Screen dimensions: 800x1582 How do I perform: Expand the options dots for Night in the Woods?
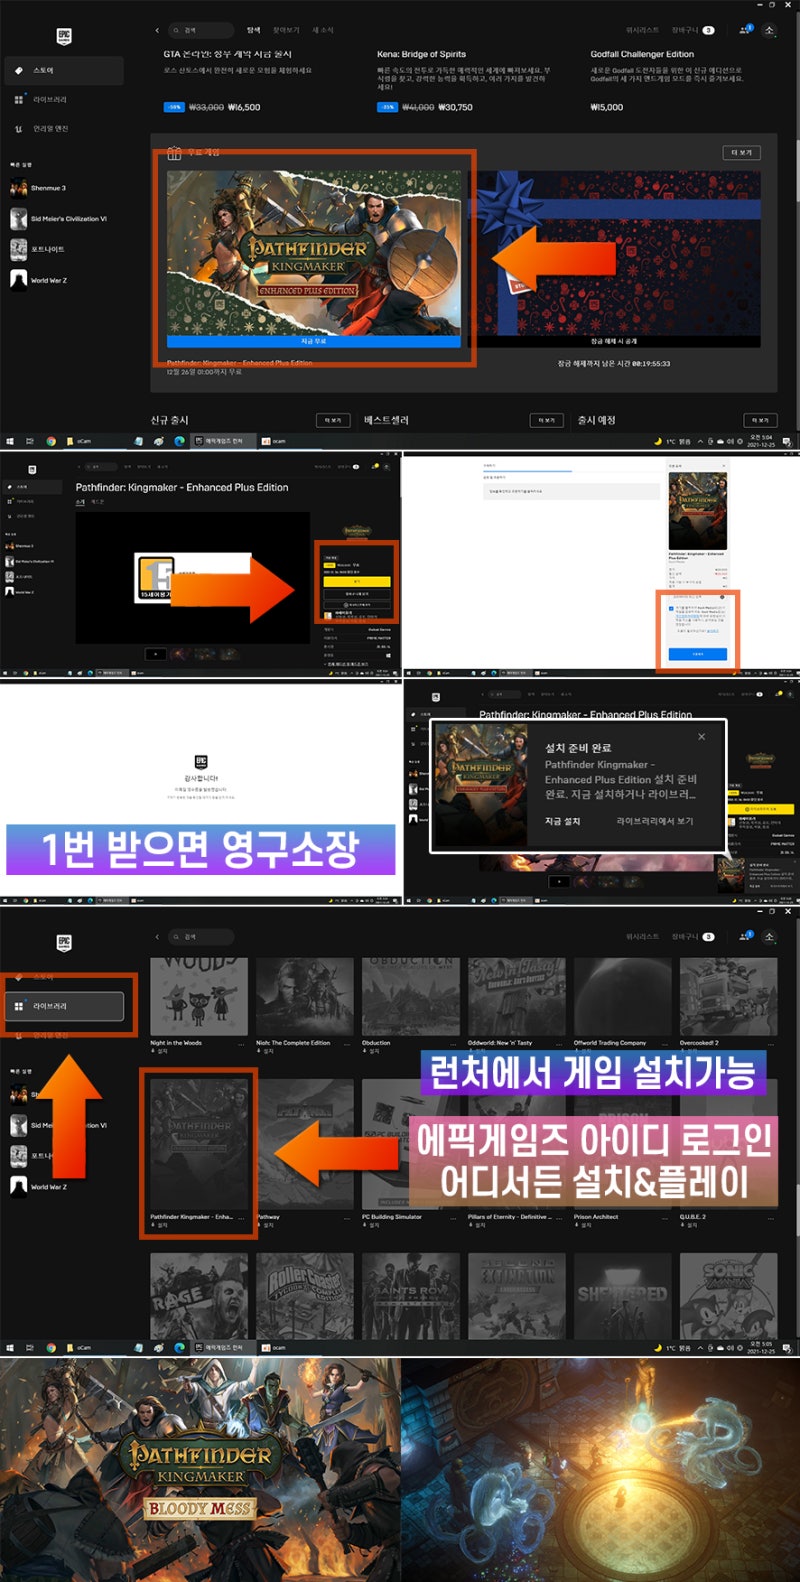tap(241, 1043)
